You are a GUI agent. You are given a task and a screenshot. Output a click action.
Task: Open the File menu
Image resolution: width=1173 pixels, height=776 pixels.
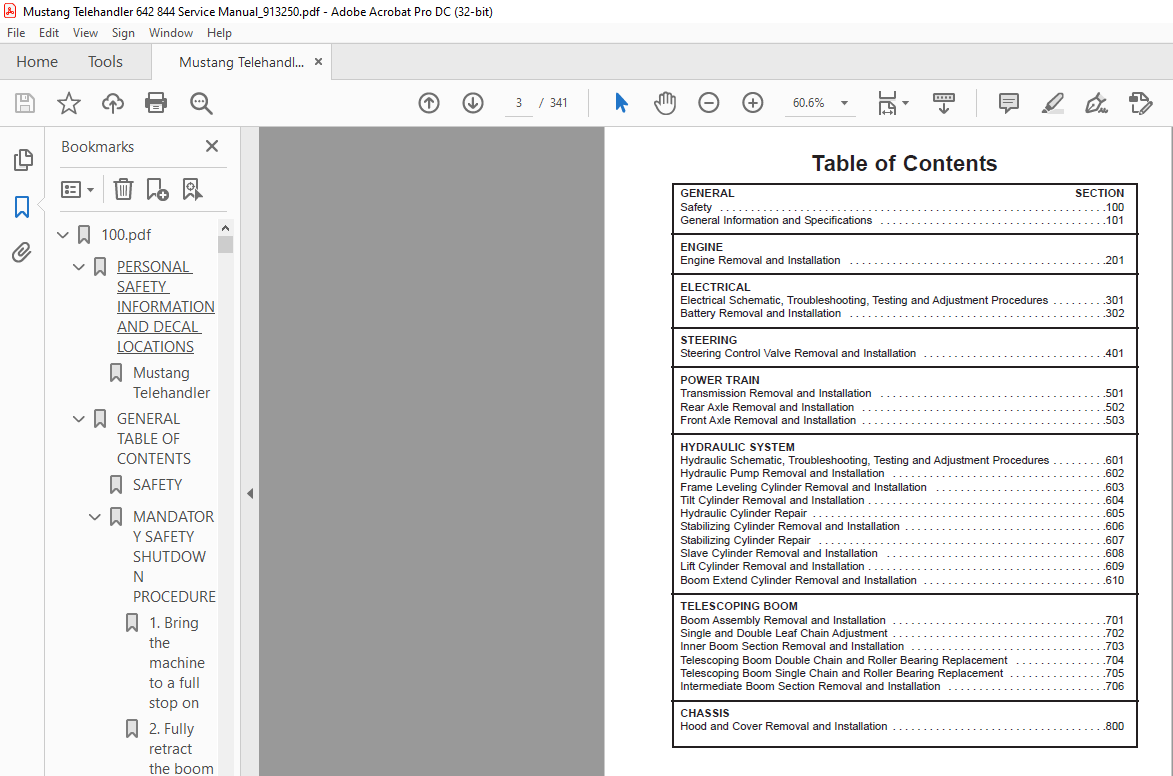tap(16, 33)
